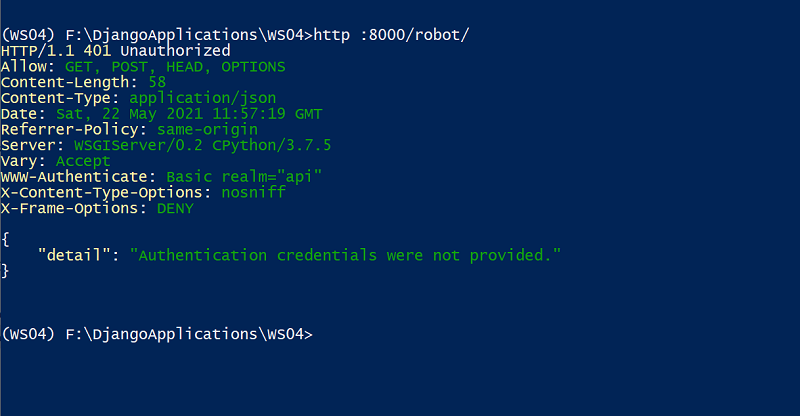Image resolution: width=800 pixels, height=416 pixels.
Task: Click the 'same-origin' Referrer-Policy value
Action: tap(207, 130)
